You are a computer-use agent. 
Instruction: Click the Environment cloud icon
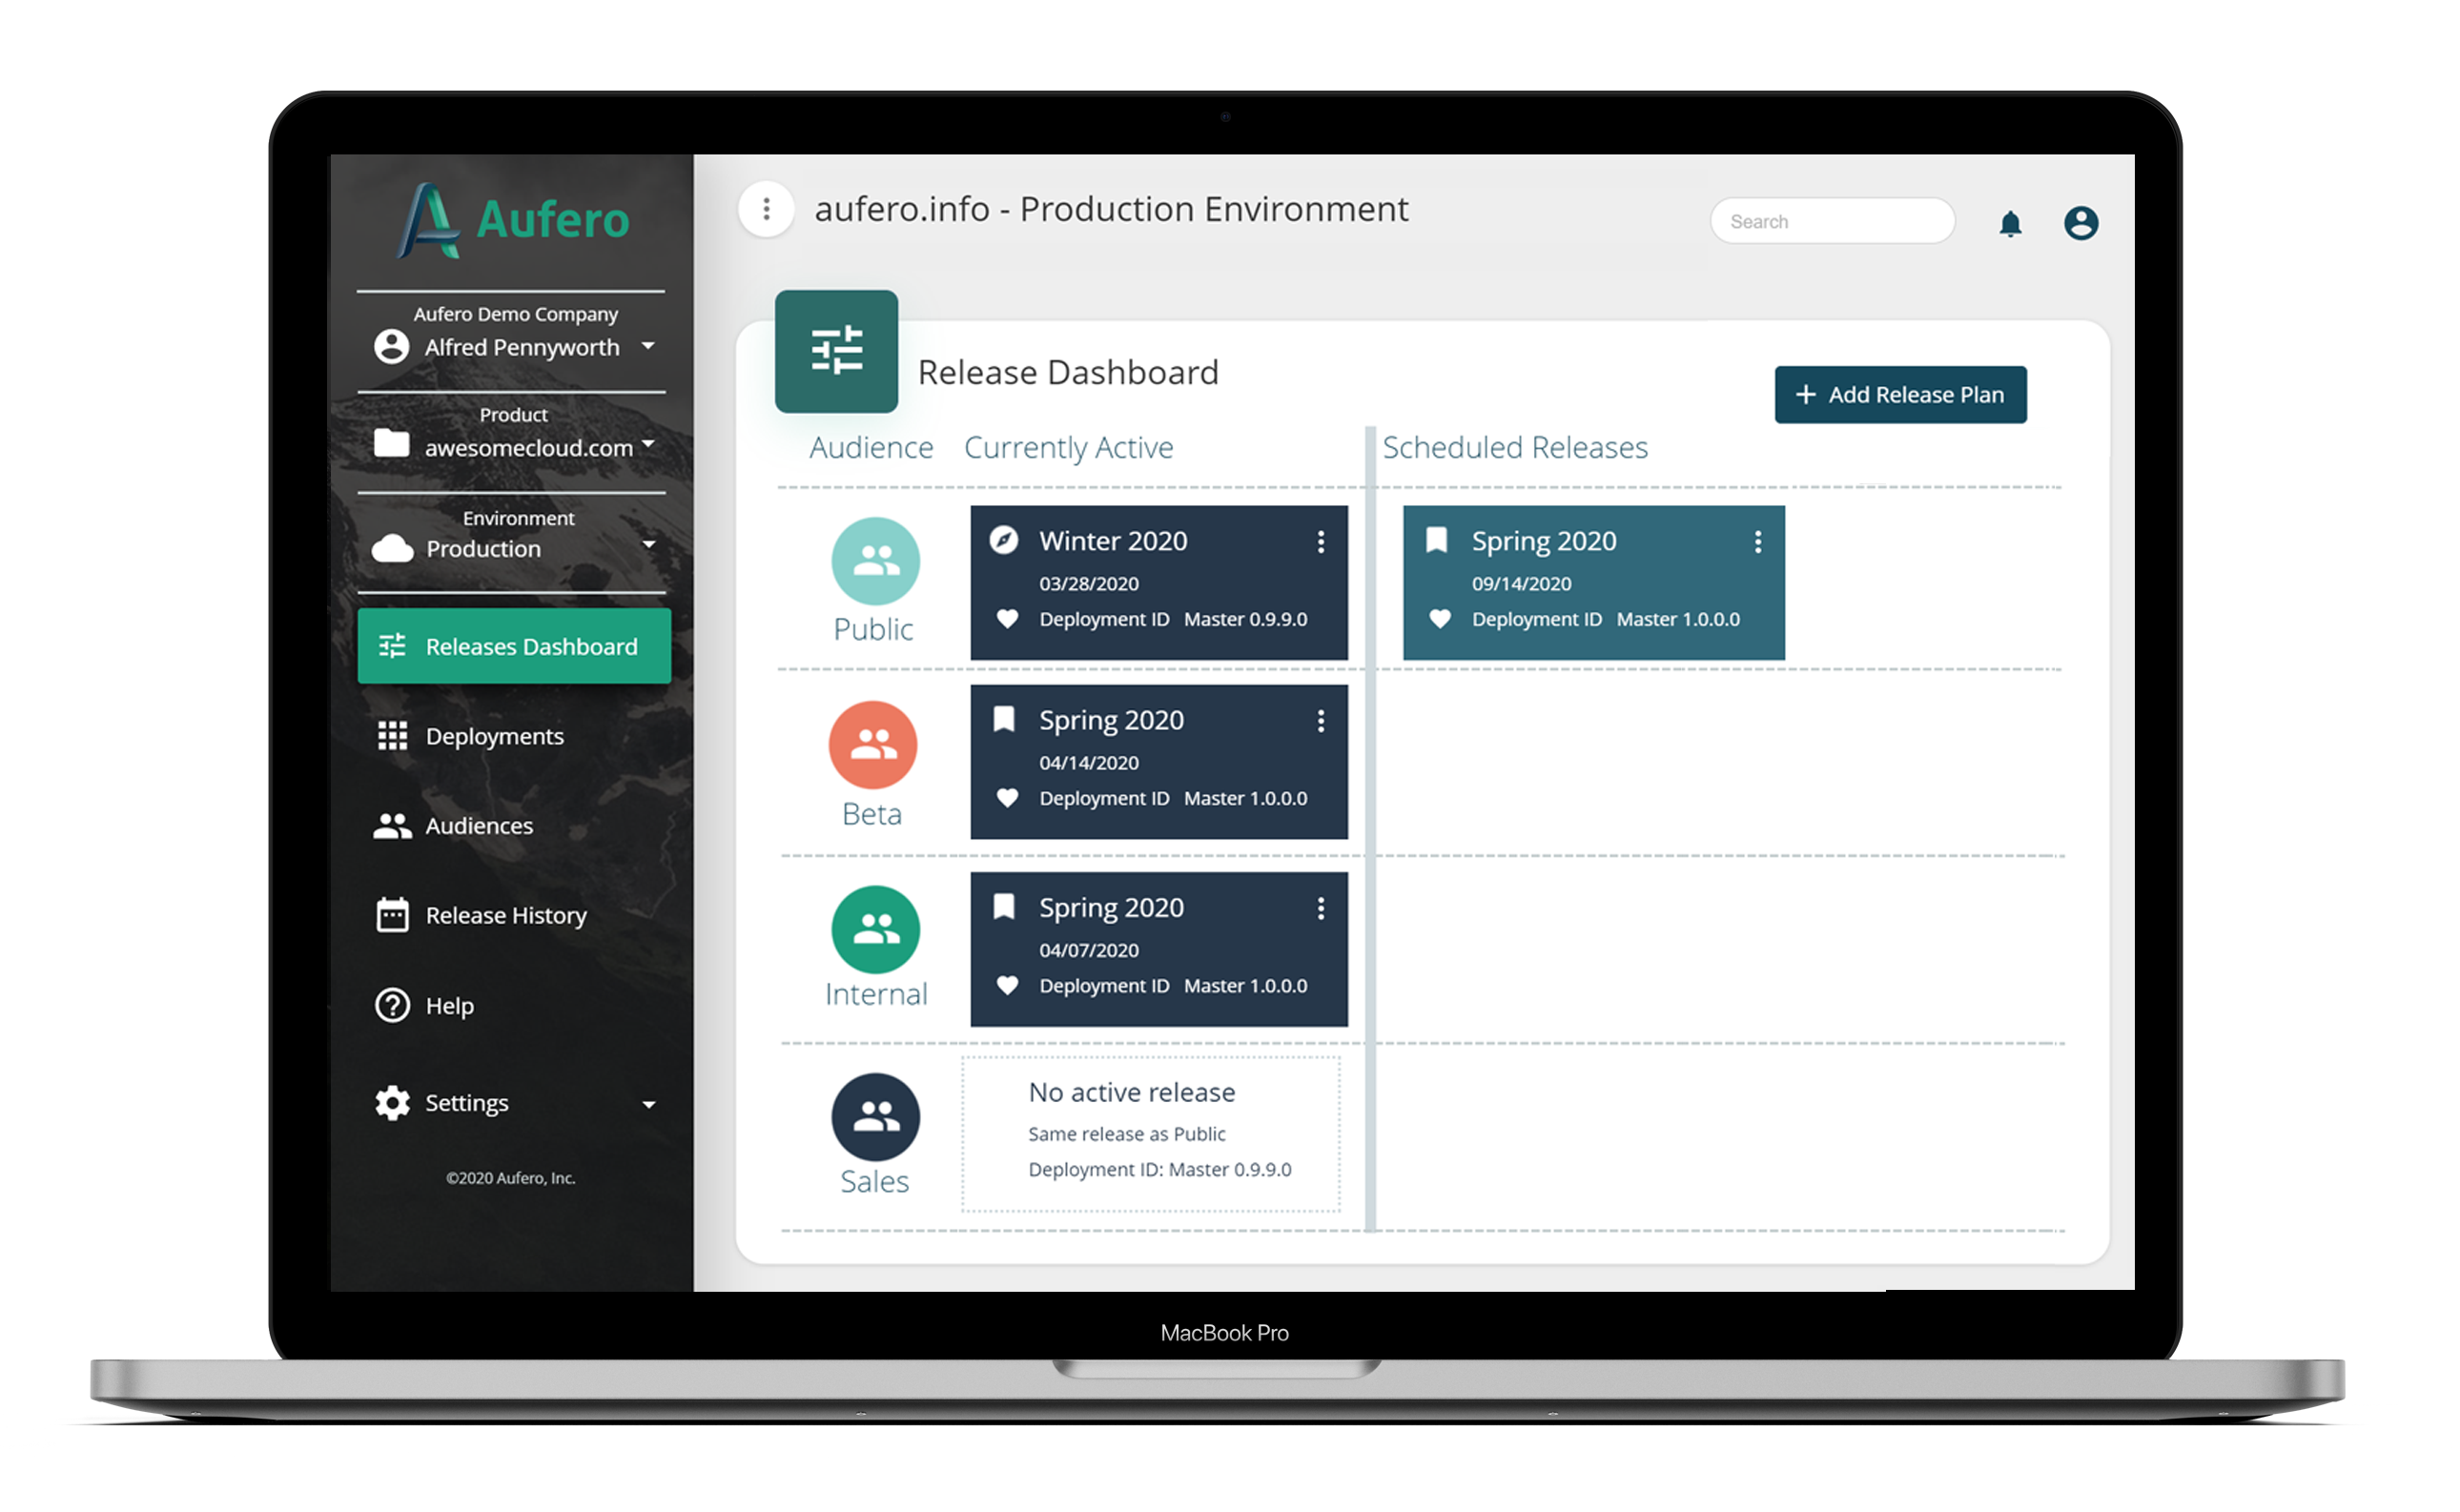(x=393, y=548)
